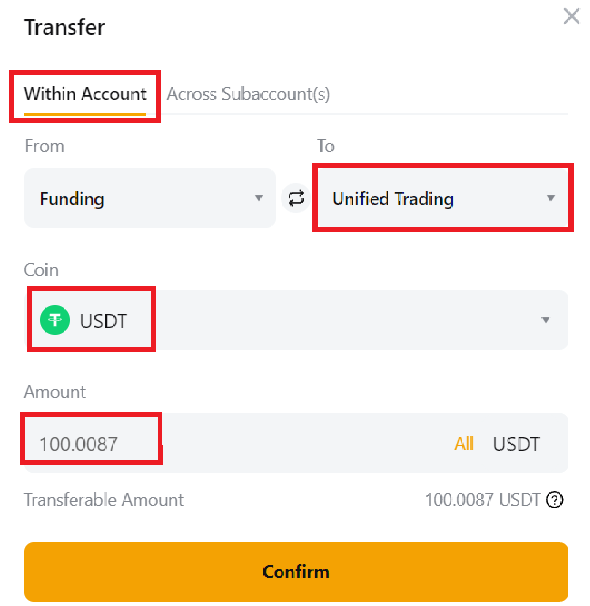Focus the Amount input showing 100.0087
The width and height of the screenshot is (590, 606).
coord(236,444)
